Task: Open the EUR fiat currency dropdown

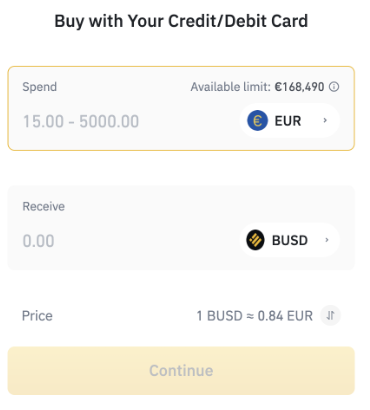Action: (x=290, y=120)
